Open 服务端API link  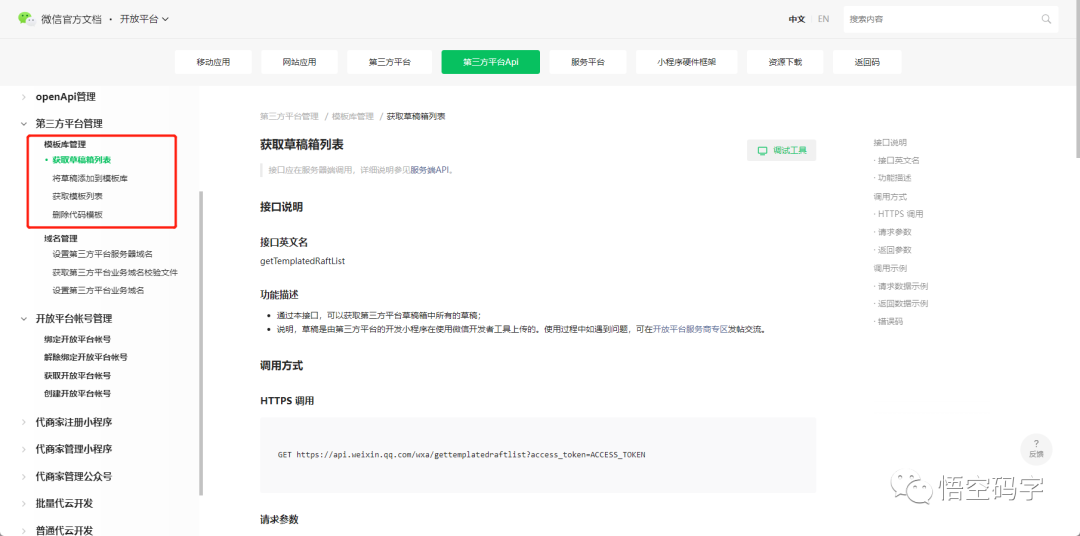(x=431, y=170)
